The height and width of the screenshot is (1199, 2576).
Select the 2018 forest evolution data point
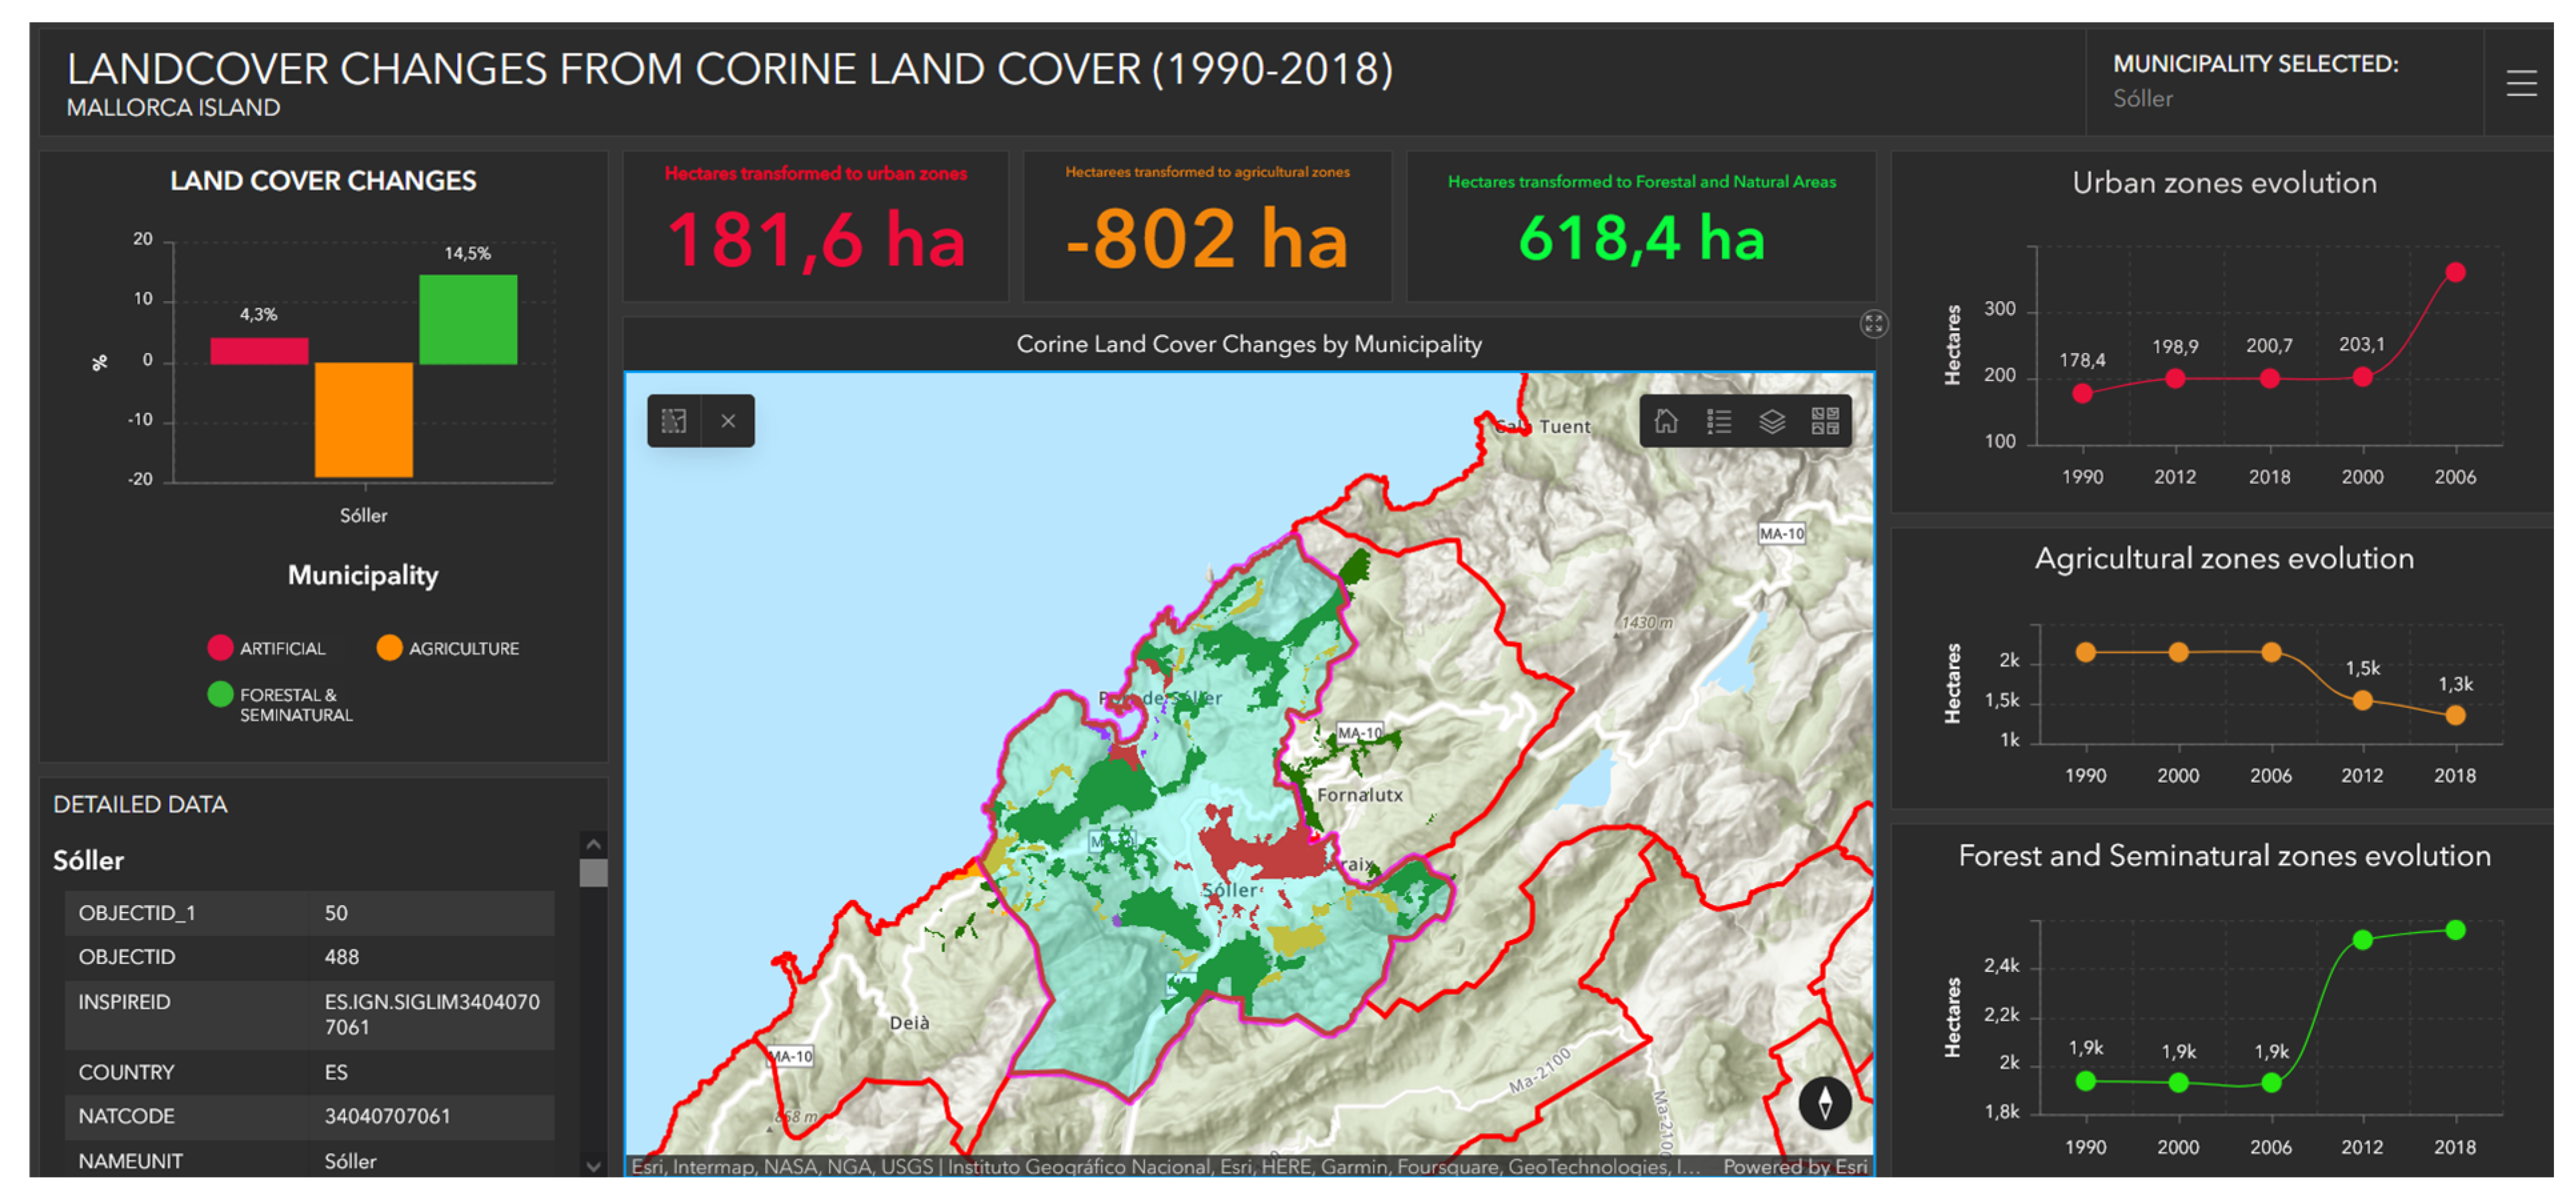pos(2455,930)
